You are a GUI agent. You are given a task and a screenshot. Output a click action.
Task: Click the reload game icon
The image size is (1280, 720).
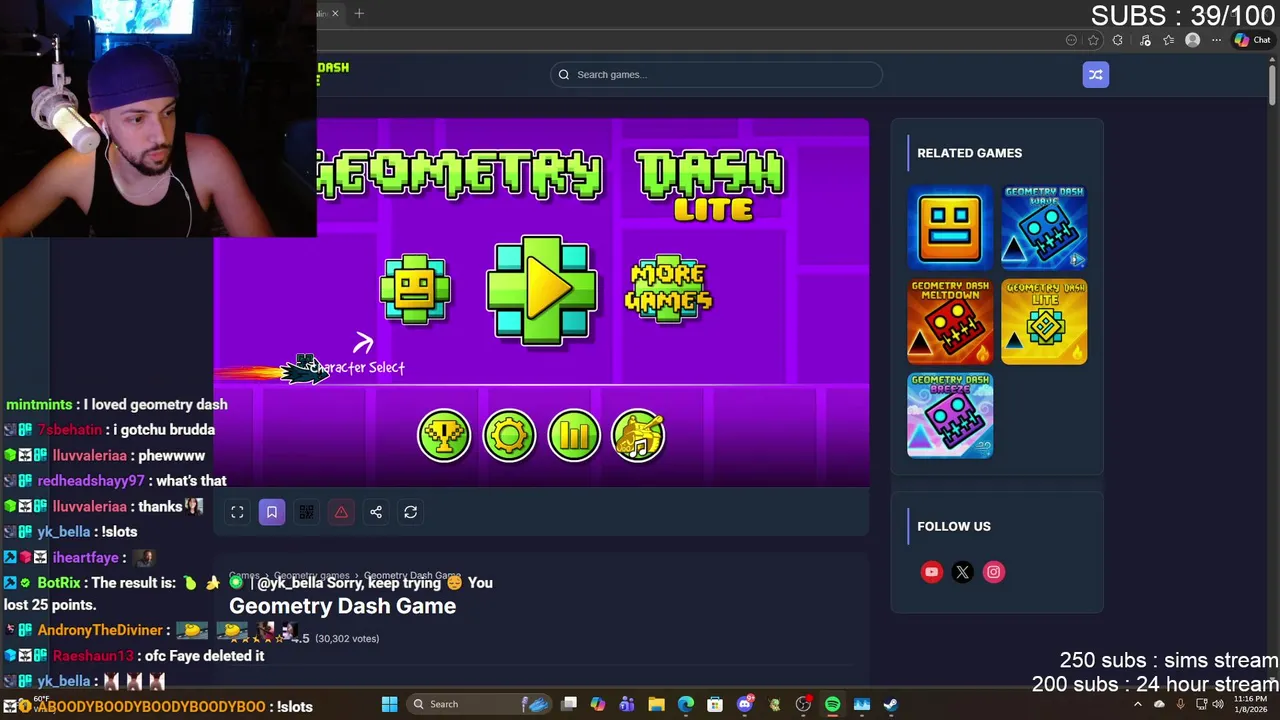tap(410, 512)
